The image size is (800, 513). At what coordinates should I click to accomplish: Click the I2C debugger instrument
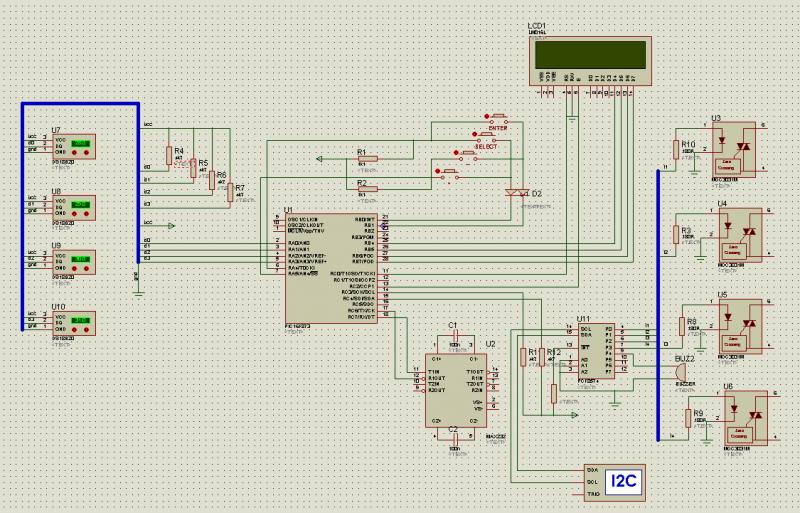[610, 482]
